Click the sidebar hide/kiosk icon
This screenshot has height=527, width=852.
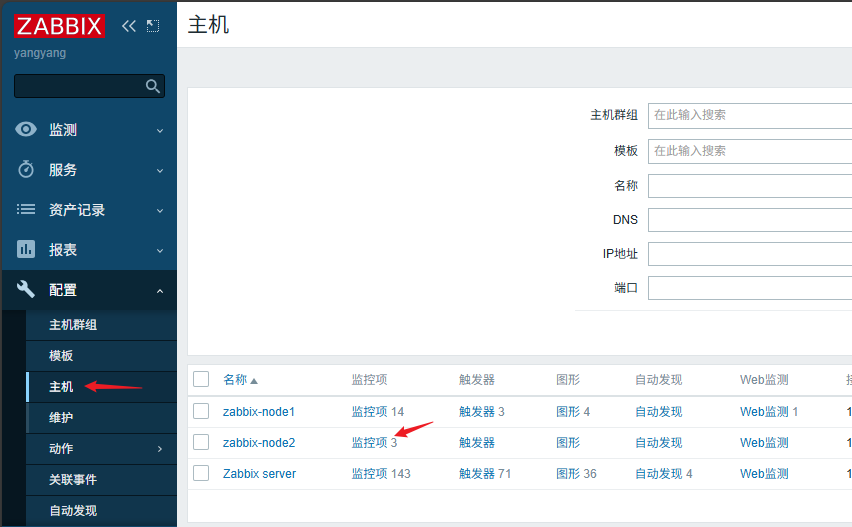pyautogui.click(x=153, y=26)
